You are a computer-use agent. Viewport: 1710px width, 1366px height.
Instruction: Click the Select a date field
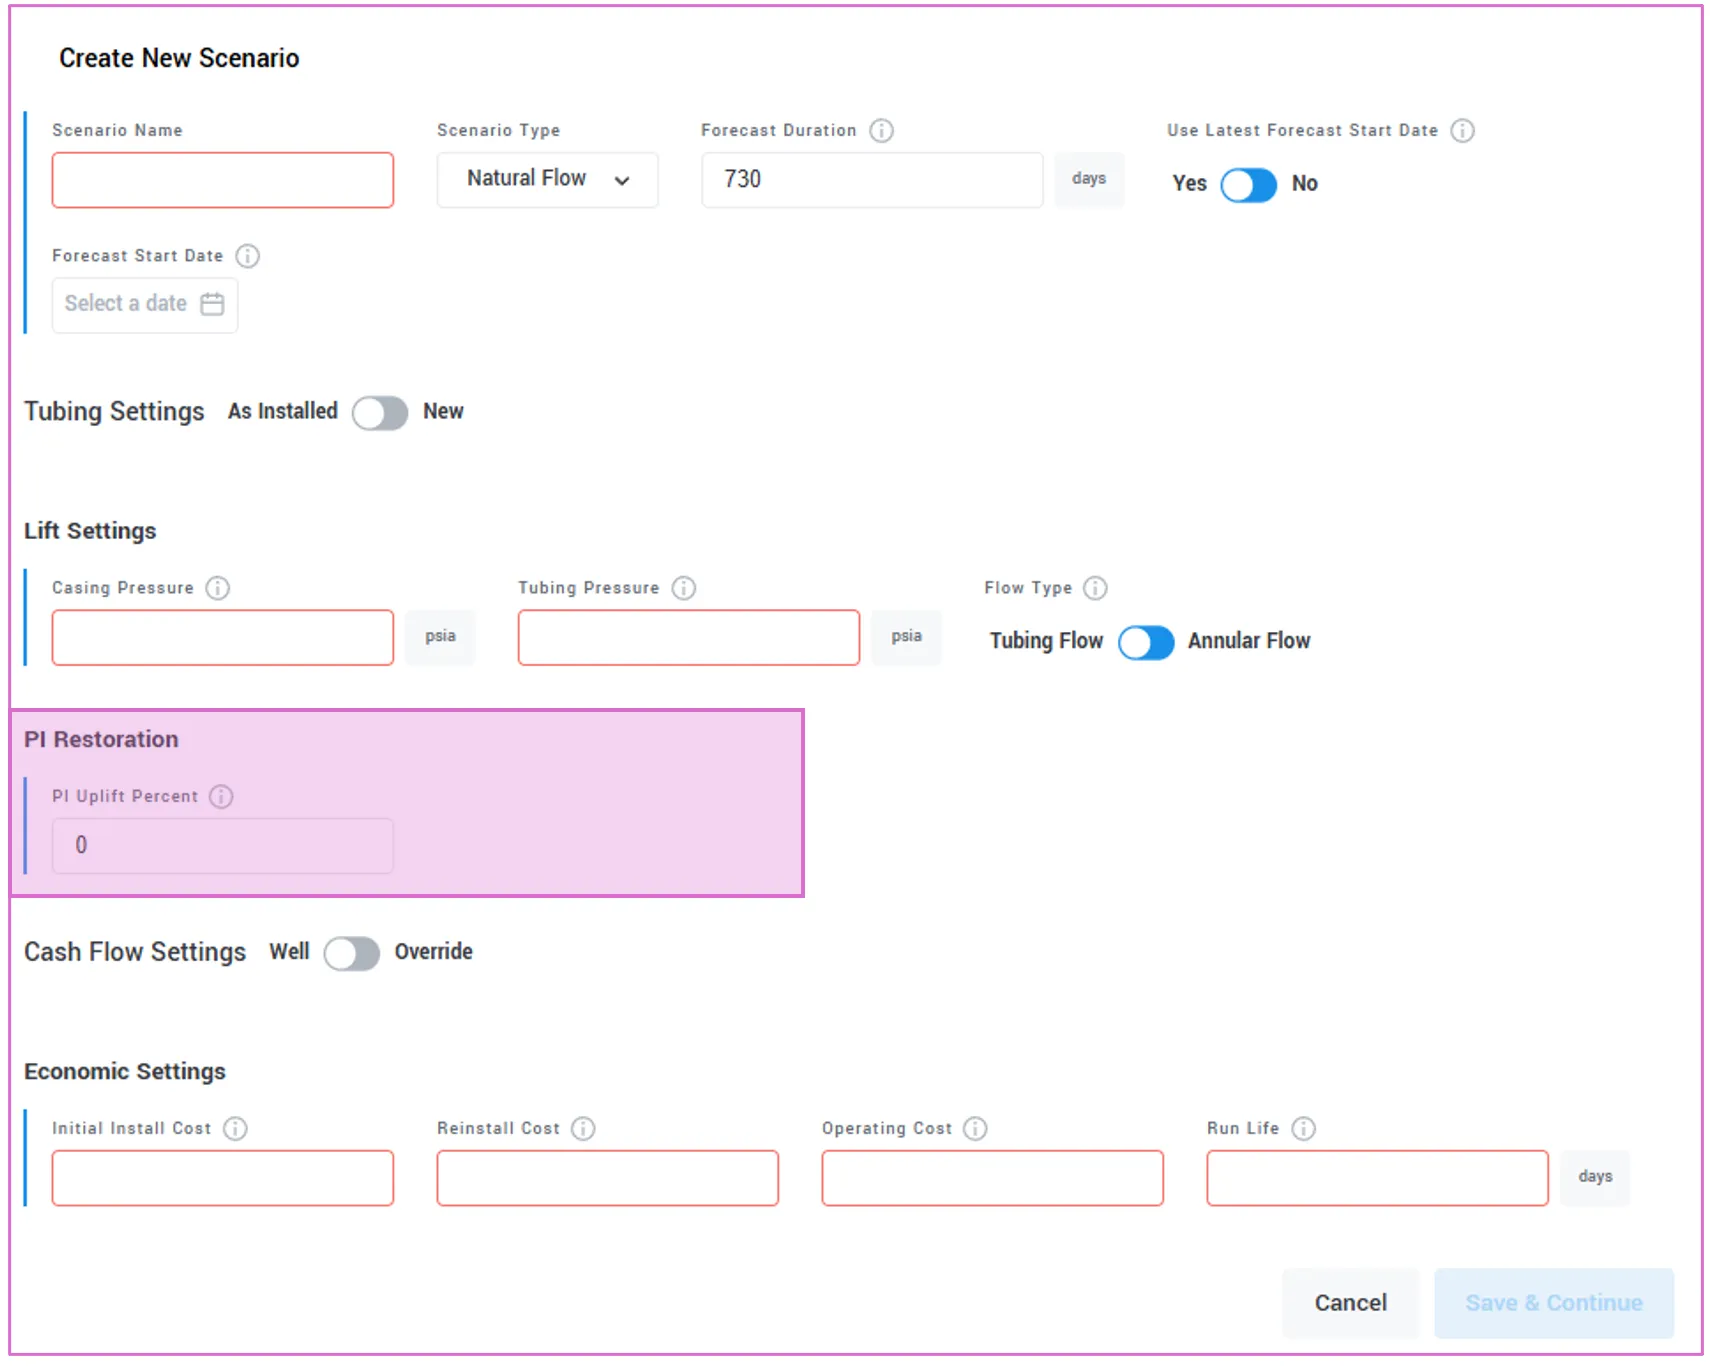pyautogui.click(x=145, y=304)
